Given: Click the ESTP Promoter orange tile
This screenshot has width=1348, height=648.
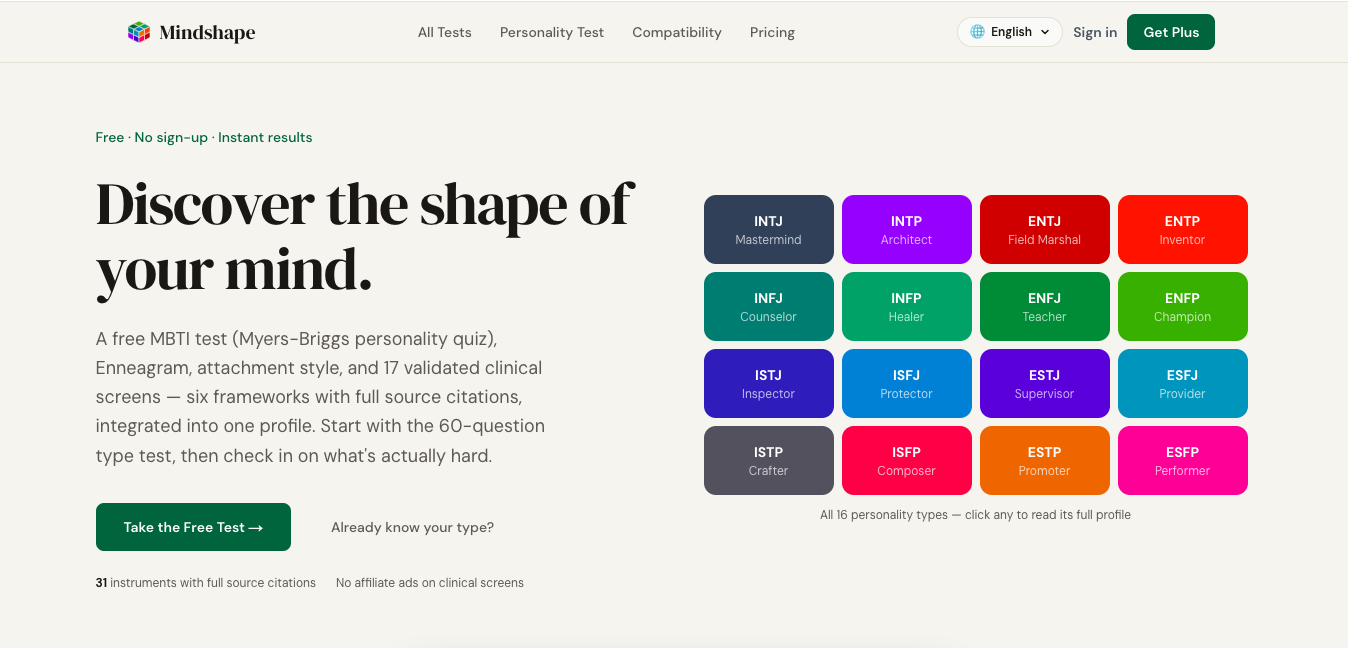Looking at the screenshot, I should pos(1045,461).
